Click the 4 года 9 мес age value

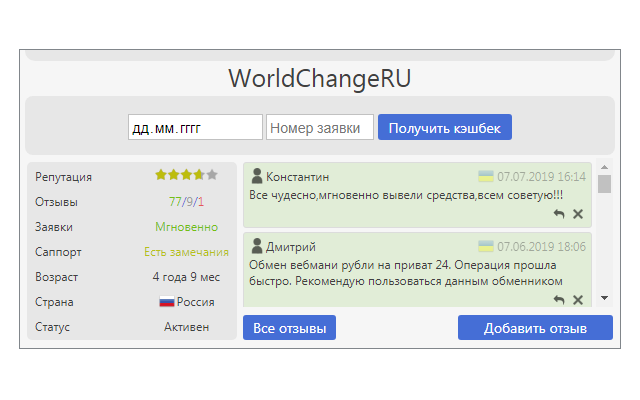[x=187, y=277]
